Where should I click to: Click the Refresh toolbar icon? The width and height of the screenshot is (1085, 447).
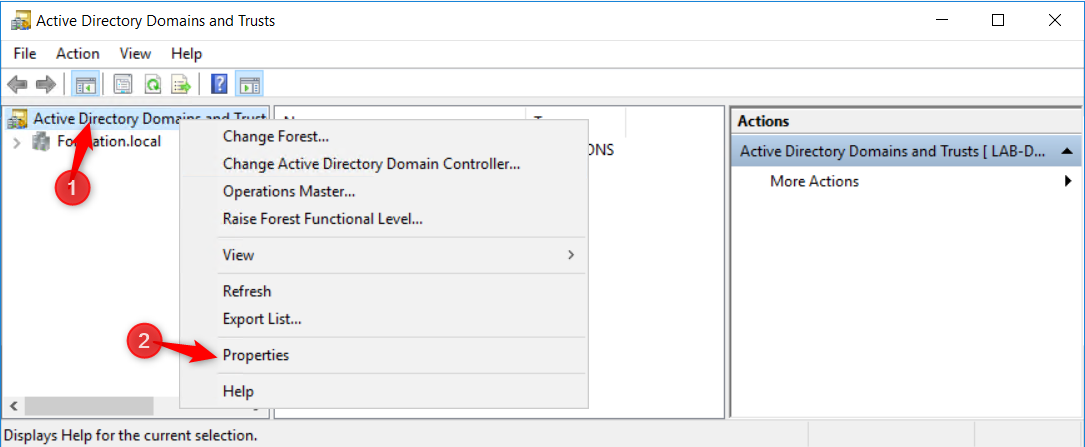coord(153,84)
